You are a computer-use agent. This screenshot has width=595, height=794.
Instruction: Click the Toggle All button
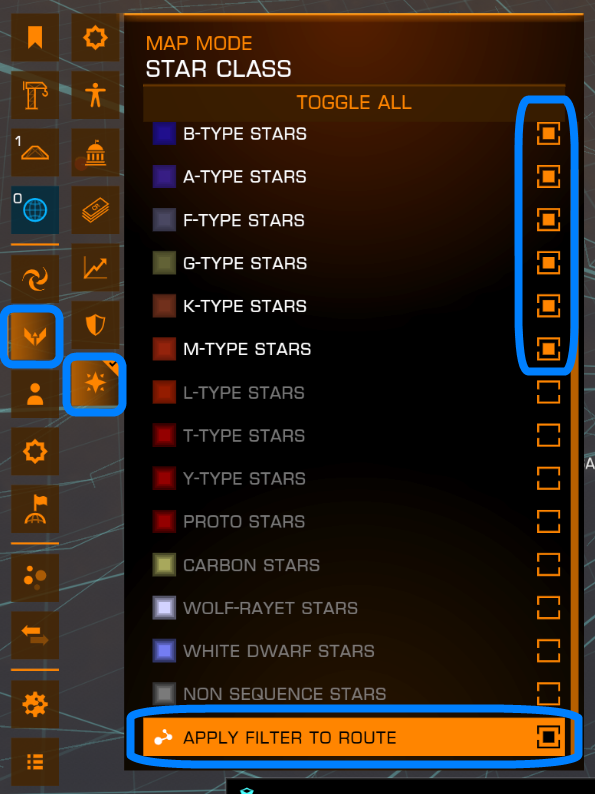(353, 102)
